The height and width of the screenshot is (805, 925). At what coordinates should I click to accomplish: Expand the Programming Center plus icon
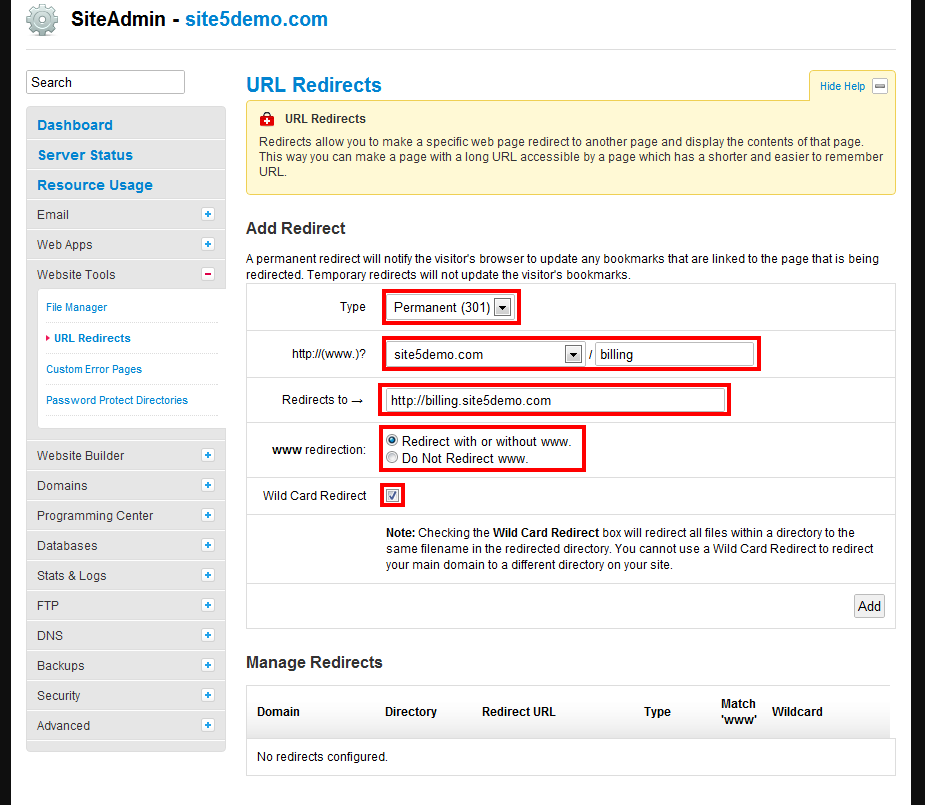click(208, 515)
